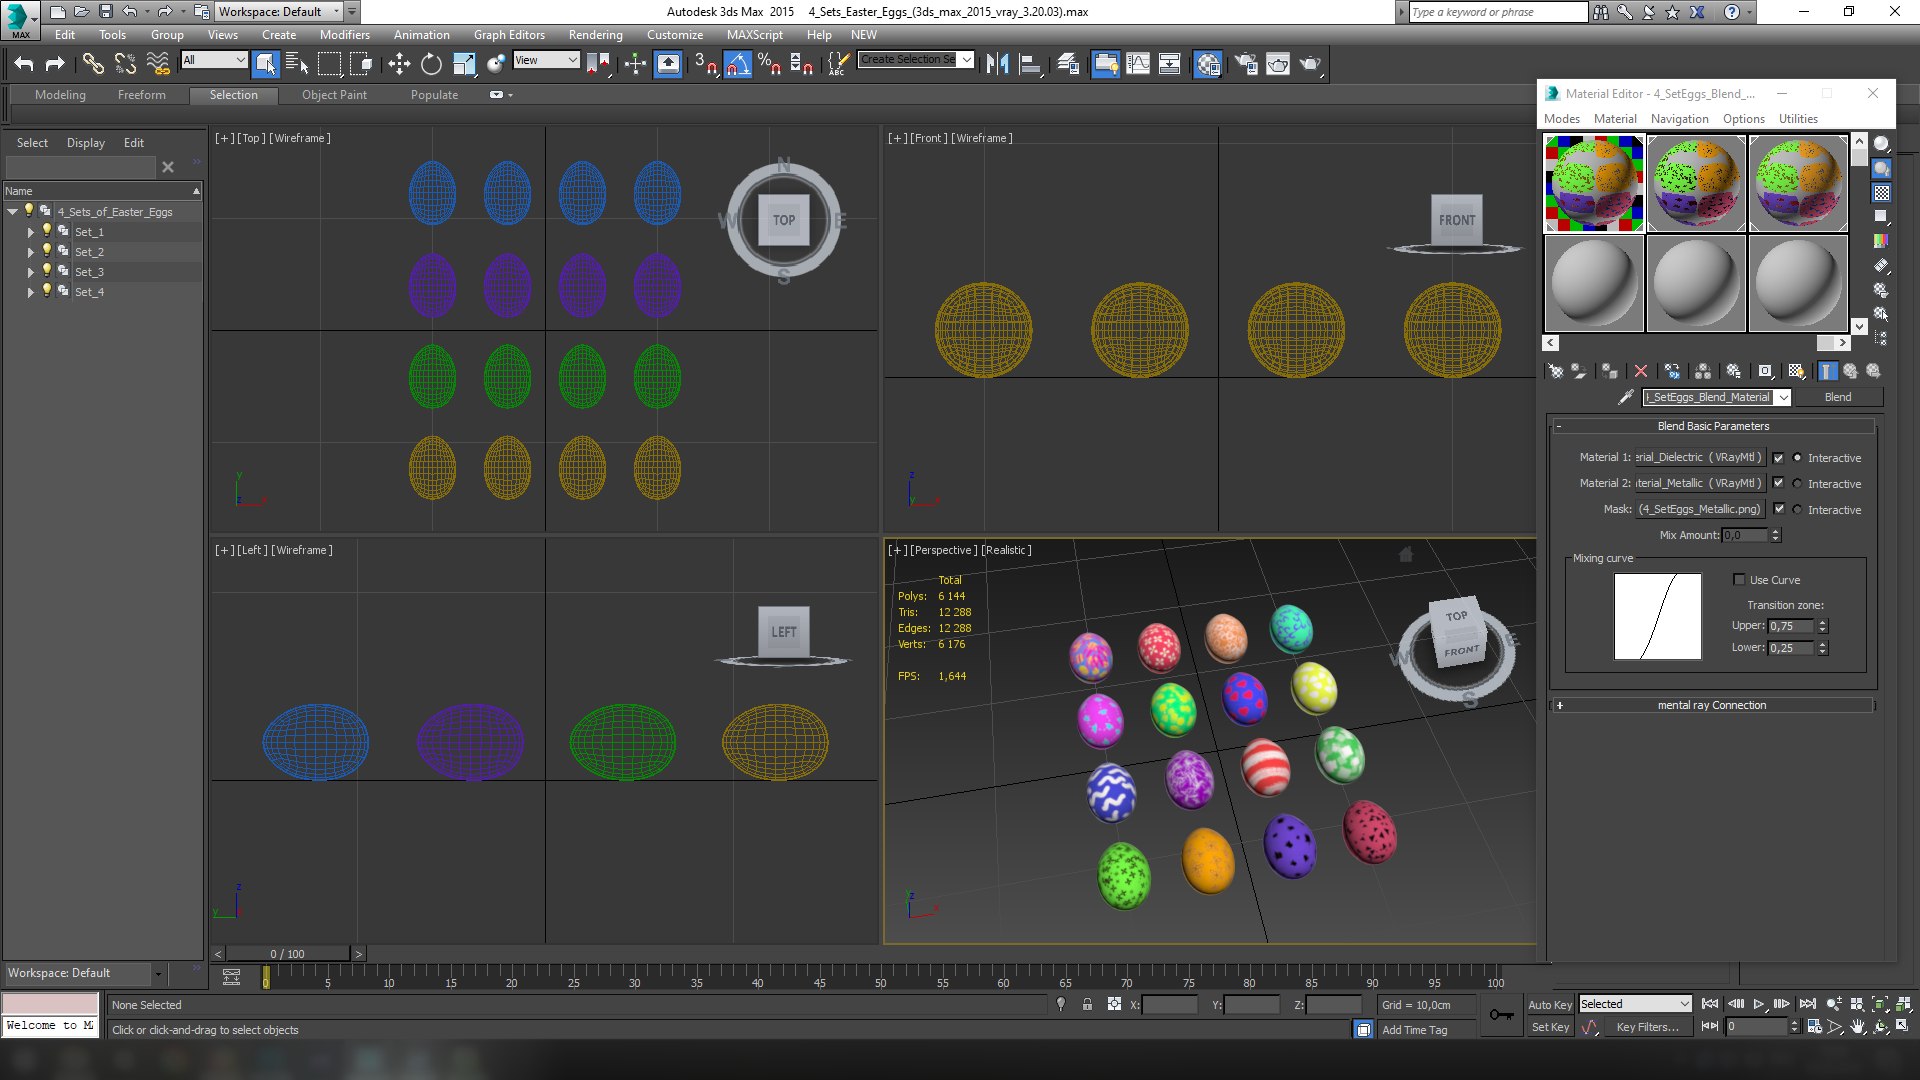Screen dimensions: 1920x1080
Task: Open the Percent Snap toggle
Action: (x=769, y=64)
